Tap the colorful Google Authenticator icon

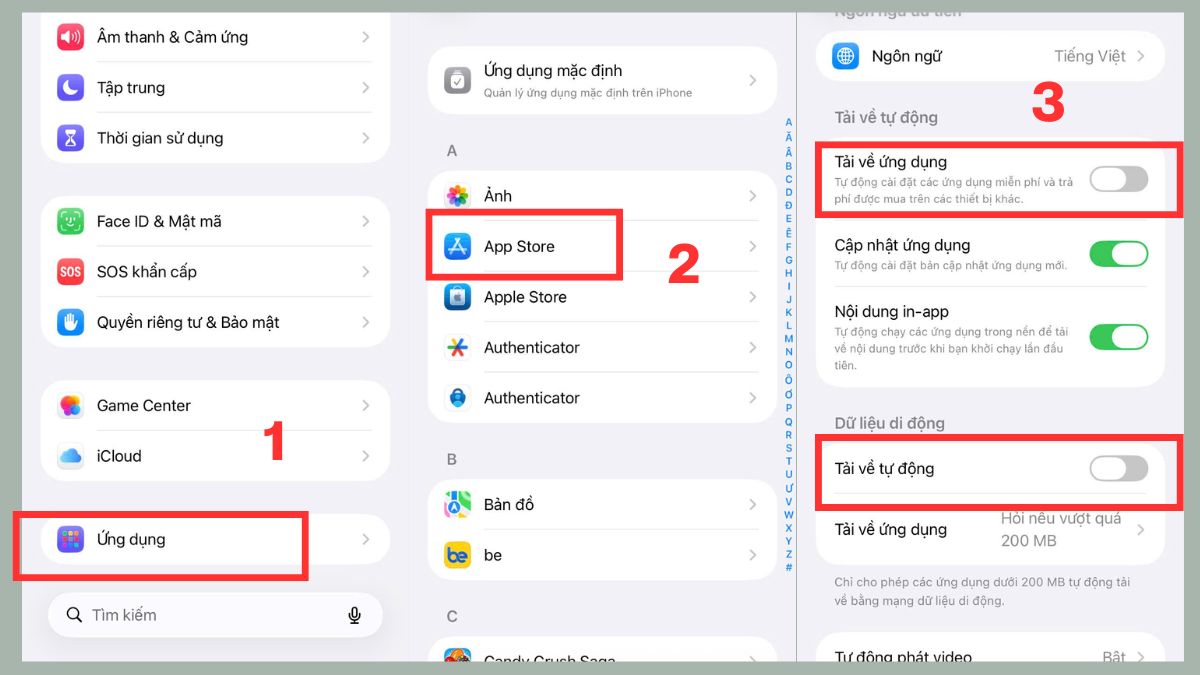coord(458,347)
